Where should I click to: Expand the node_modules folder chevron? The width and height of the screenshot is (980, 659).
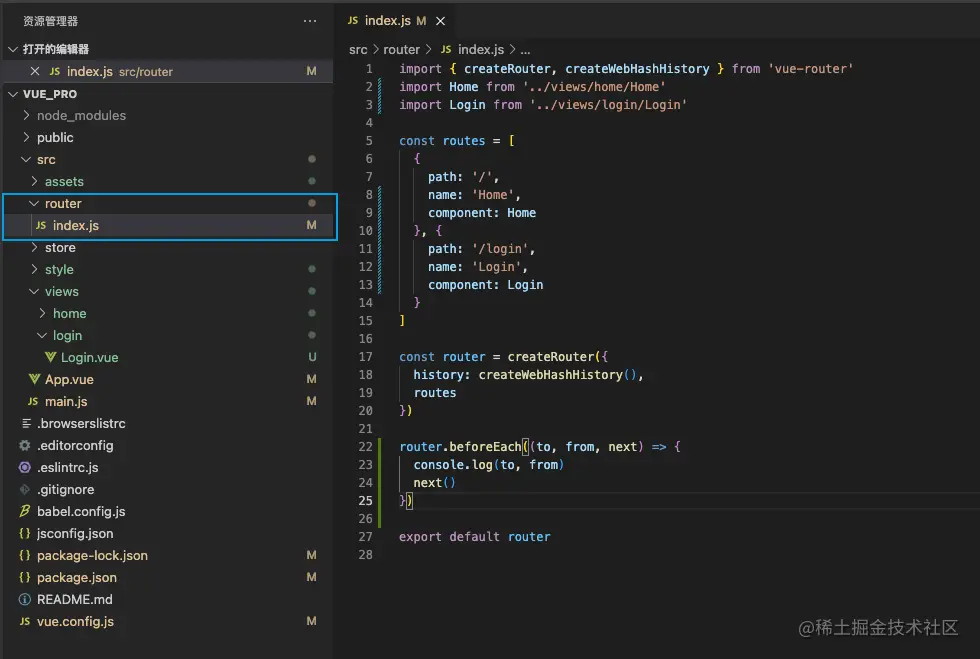pos(26,115)
